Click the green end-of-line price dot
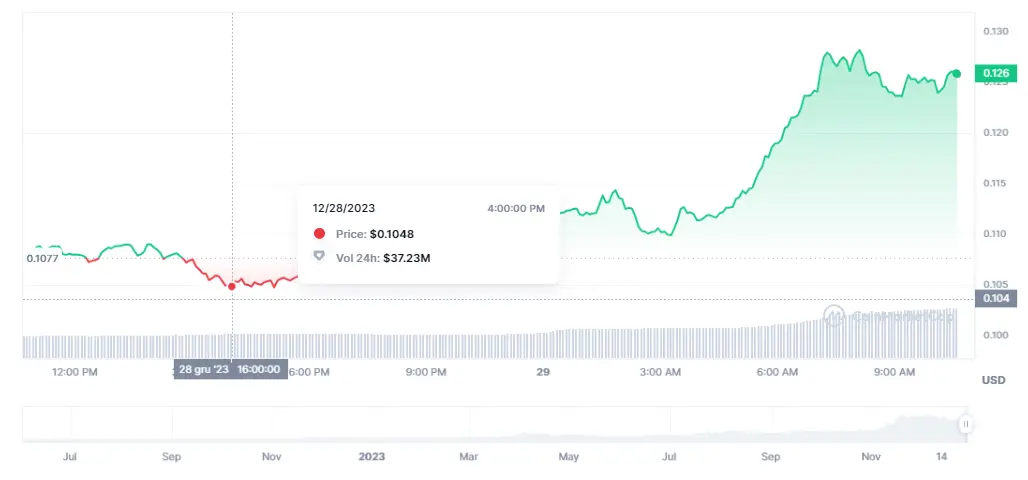The height and width of the screenshot is (480, 1028). [x=956, y=74]
